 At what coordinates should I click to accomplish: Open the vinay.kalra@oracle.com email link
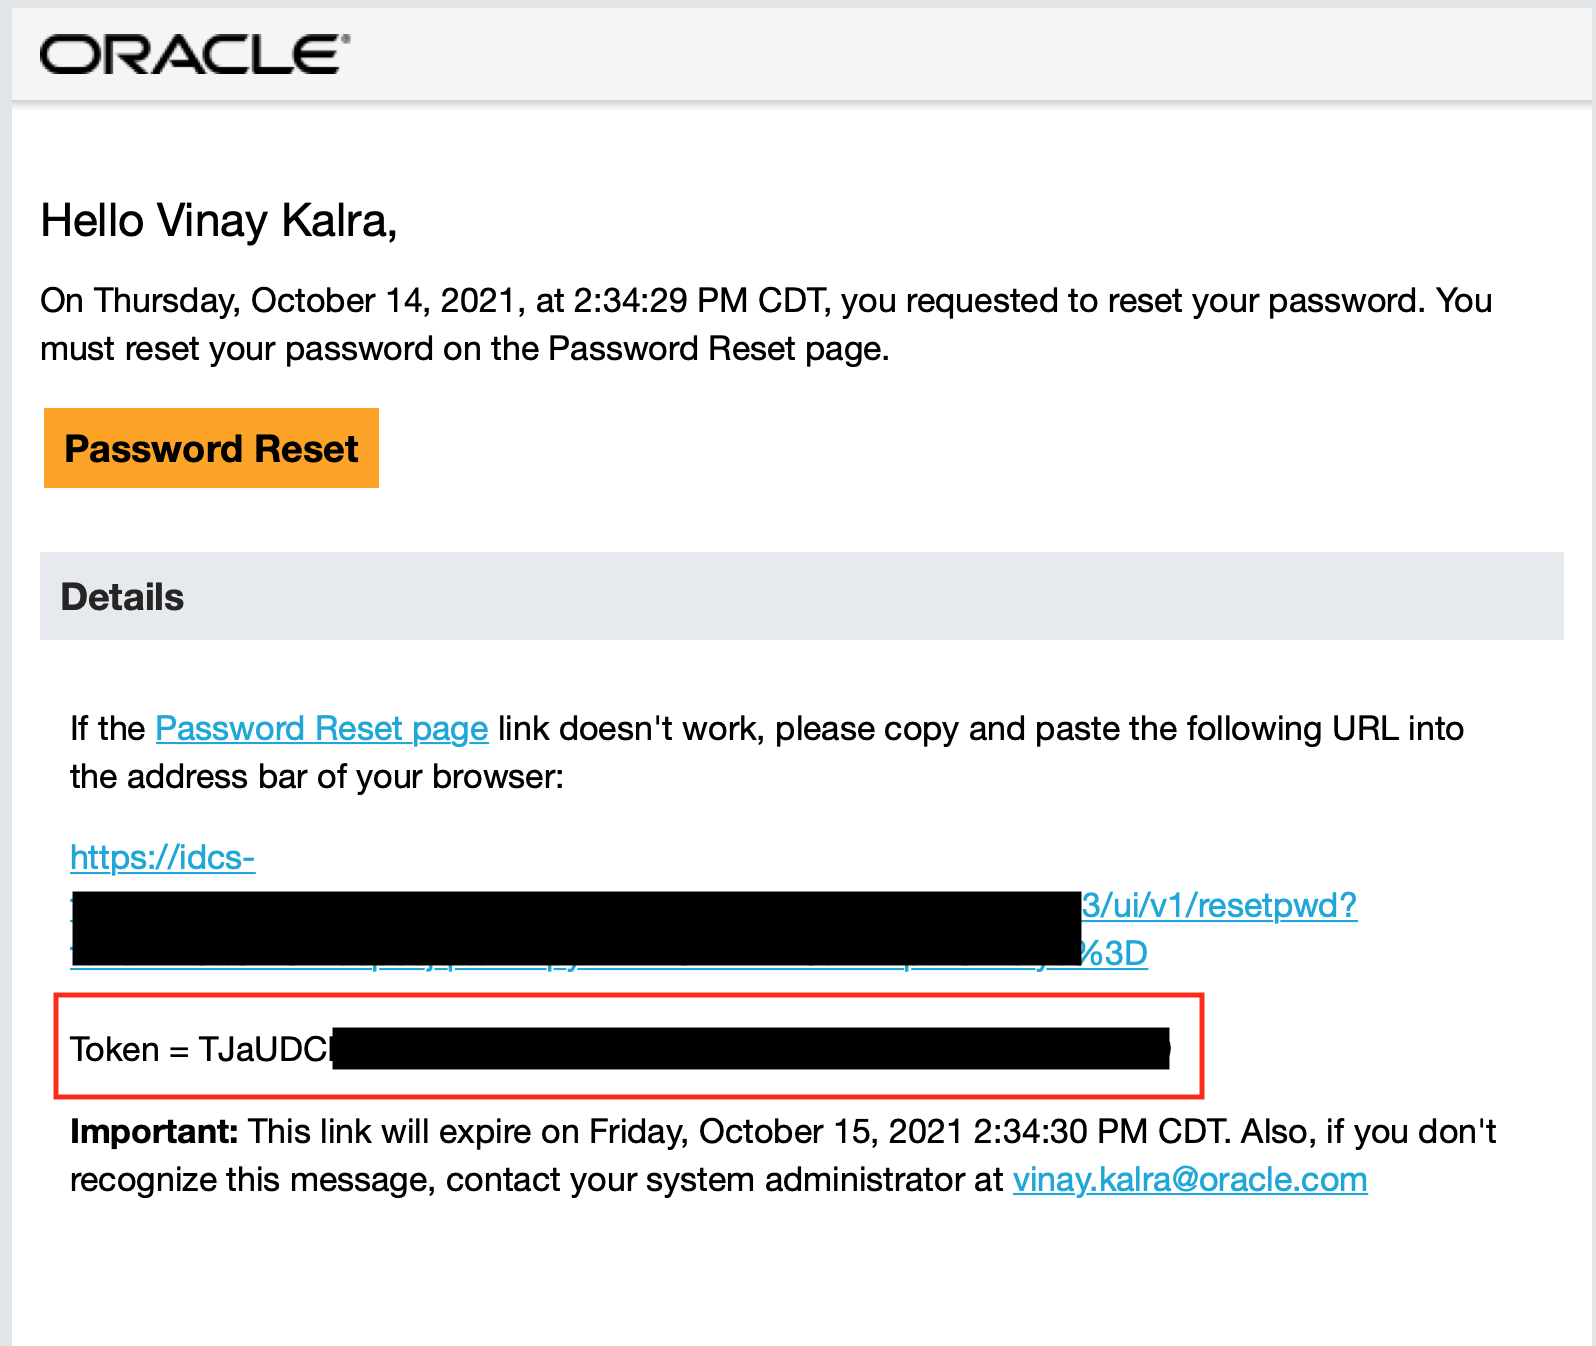coord(1189,1180)
